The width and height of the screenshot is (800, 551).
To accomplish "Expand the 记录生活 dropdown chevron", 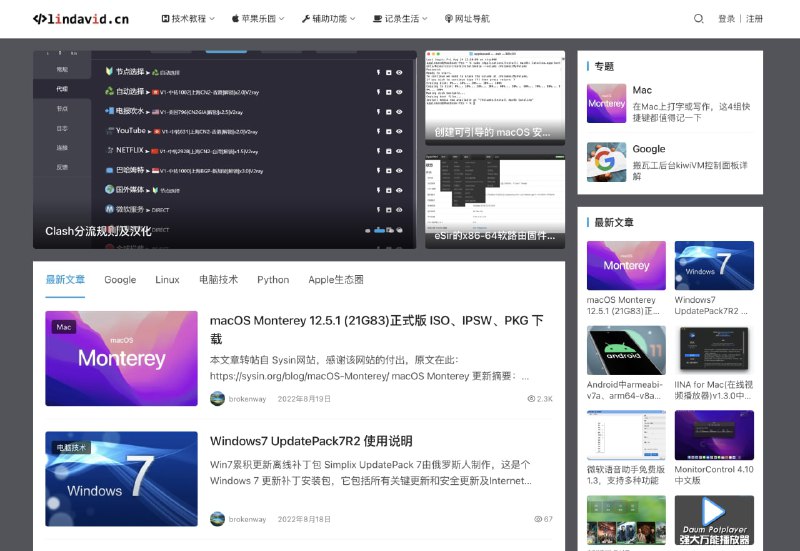I will click(x=424, y=19).
